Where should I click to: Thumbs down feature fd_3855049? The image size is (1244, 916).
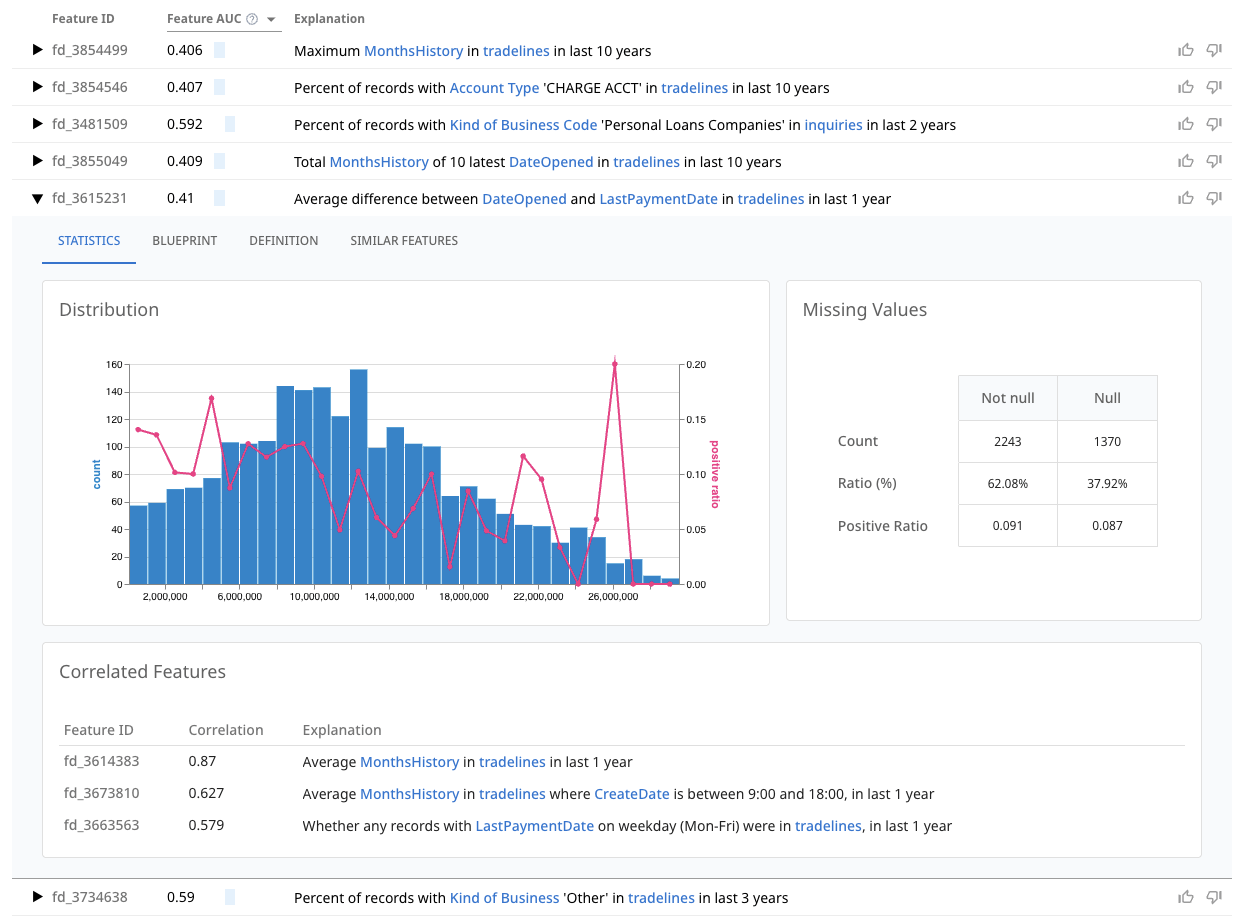(1214, 161)
